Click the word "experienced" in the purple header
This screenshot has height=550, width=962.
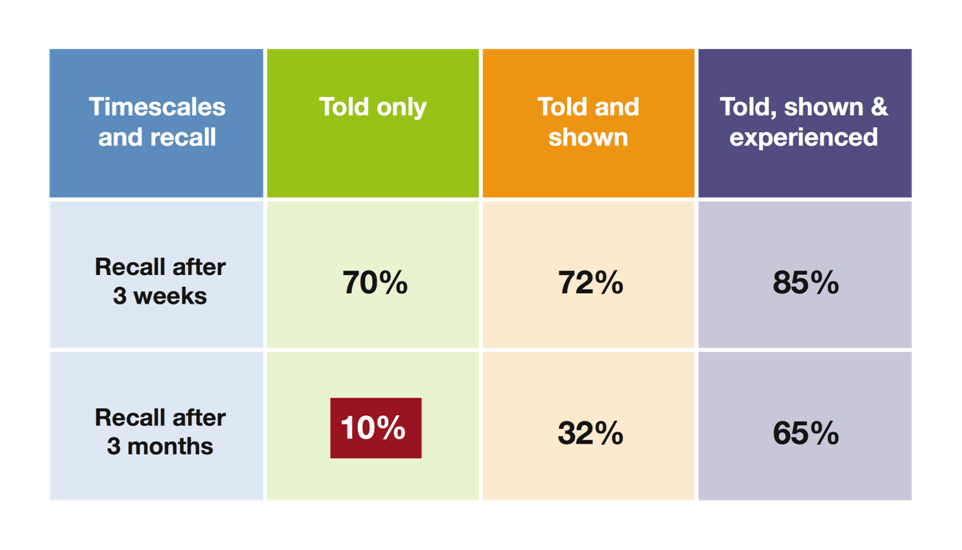[x=804, y=137]
